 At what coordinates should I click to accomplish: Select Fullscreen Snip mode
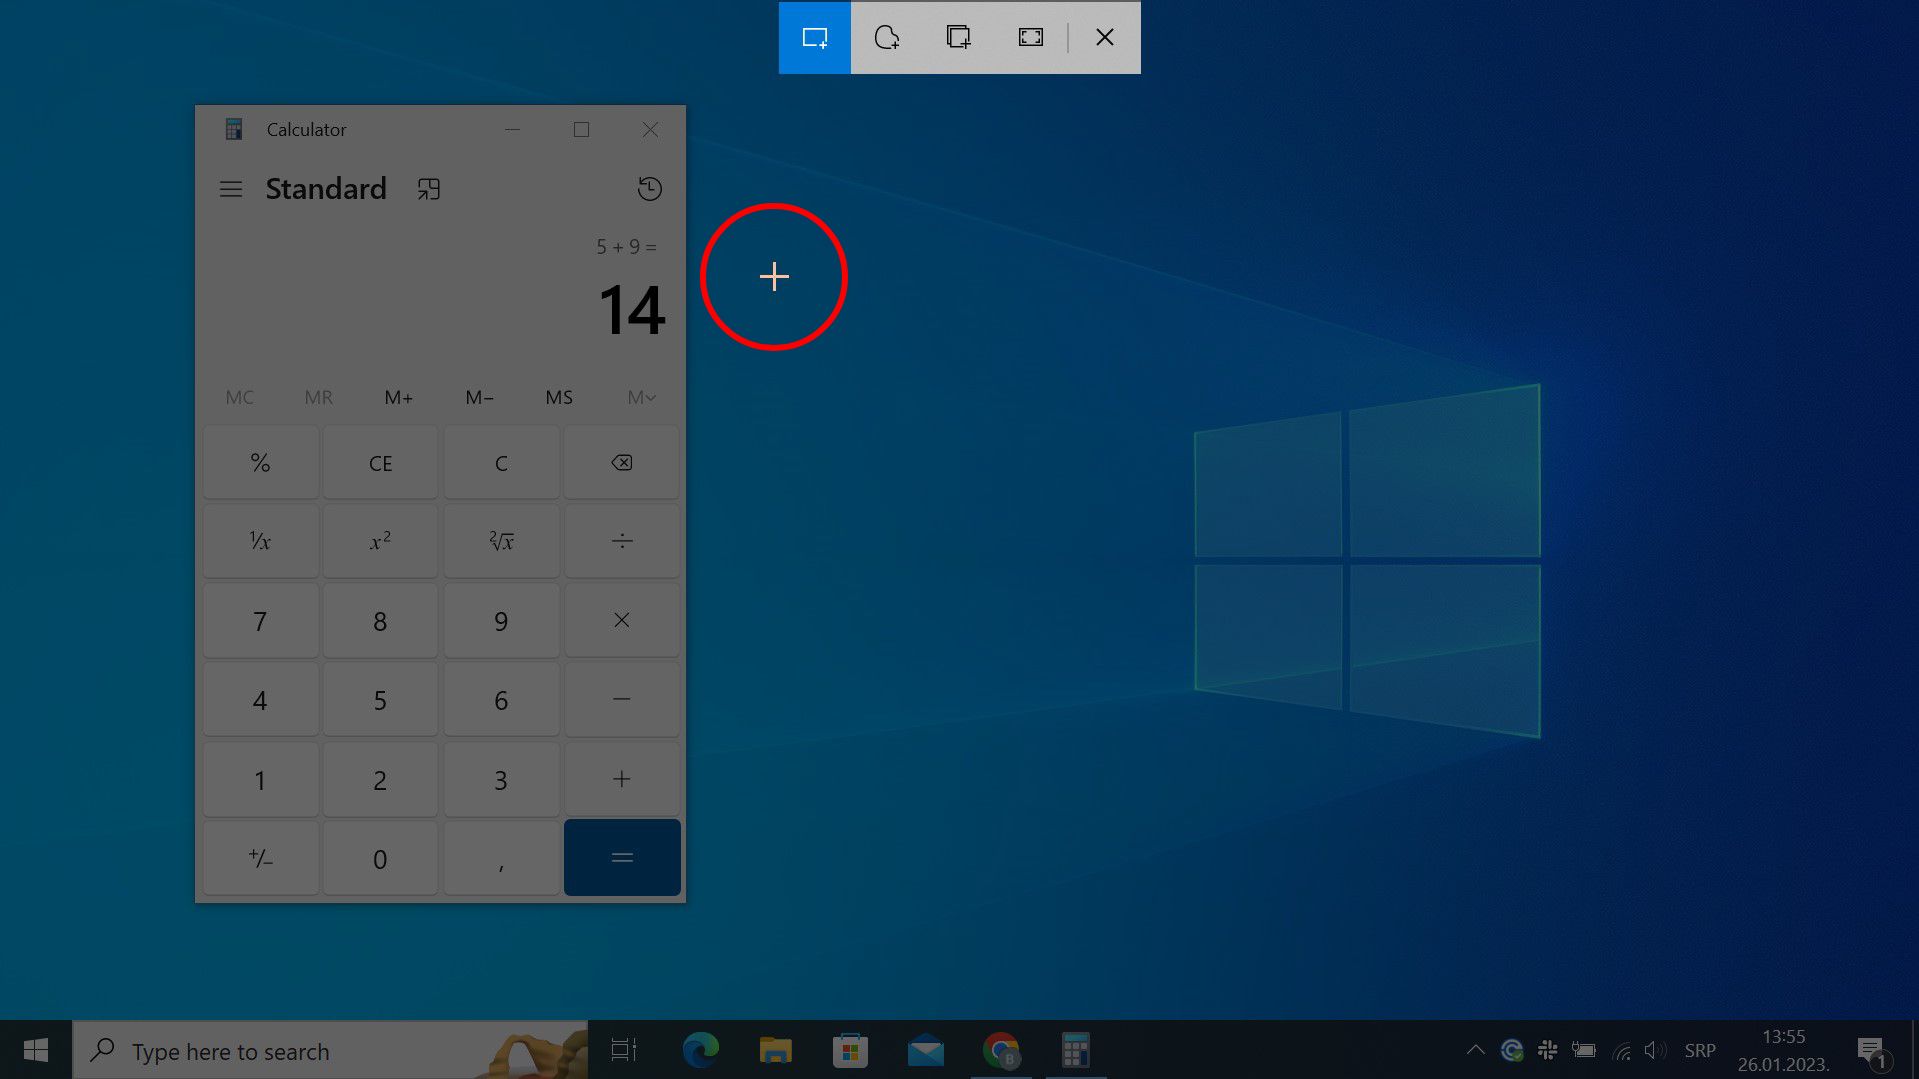pyautogui.click(x=1031, y=38)
